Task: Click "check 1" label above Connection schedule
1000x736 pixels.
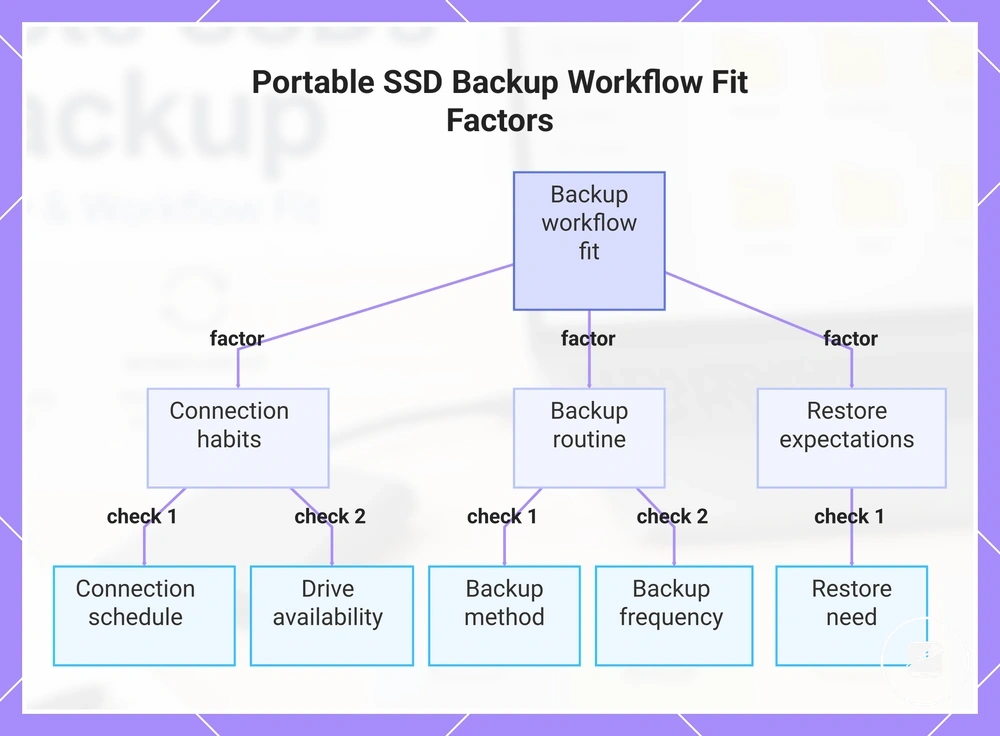Action: (x=142, y=516)
